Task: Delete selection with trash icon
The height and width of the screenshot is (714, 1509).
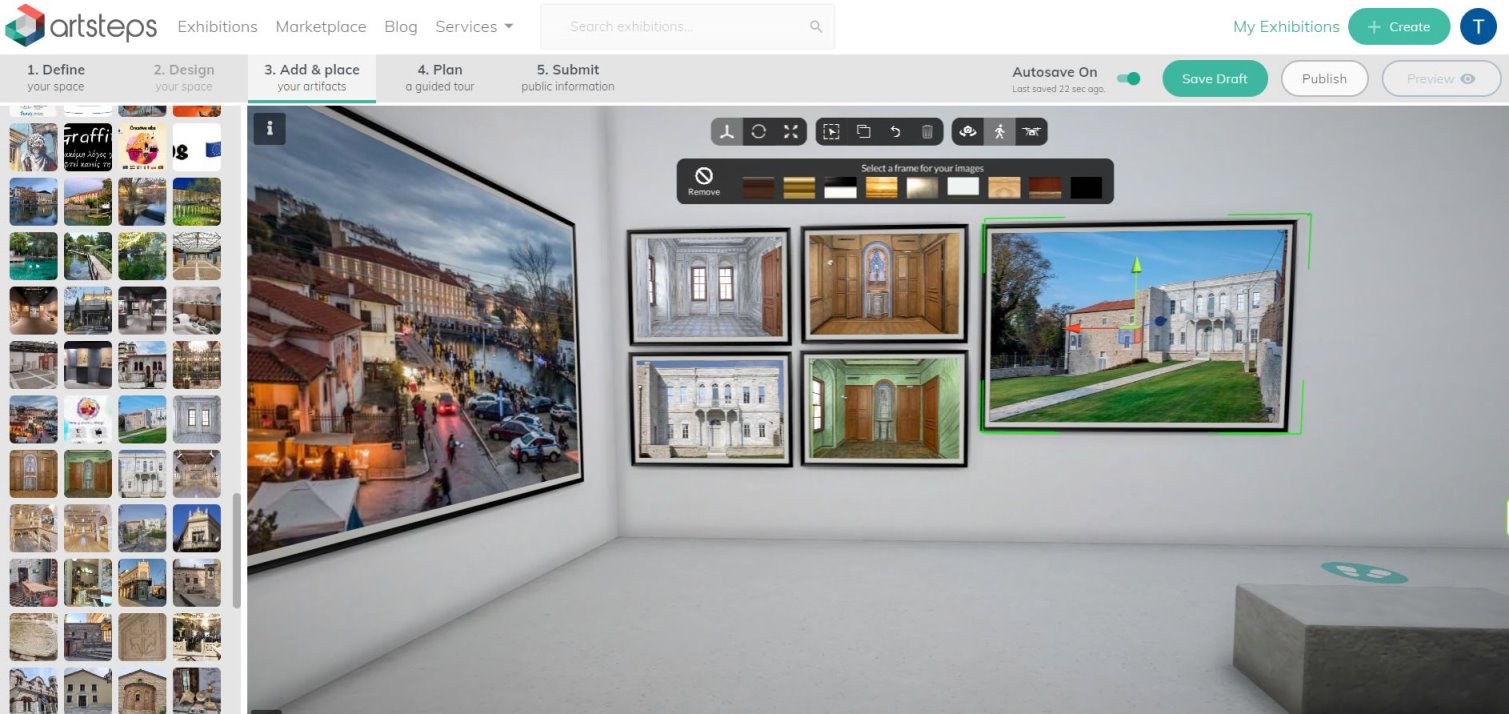Action: [x=927, y=131]
